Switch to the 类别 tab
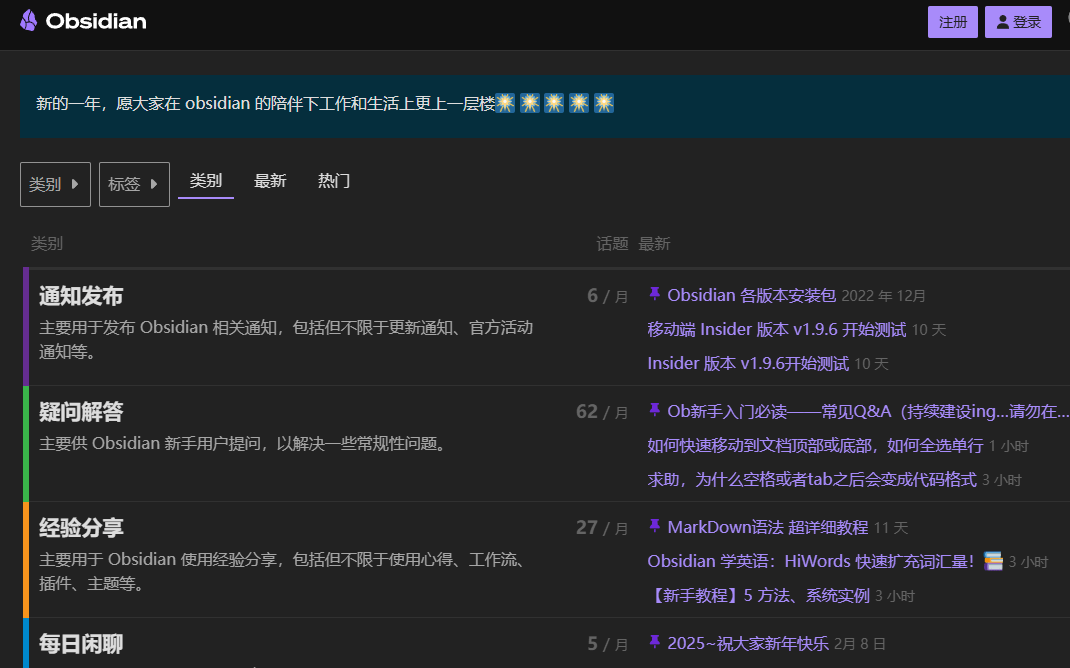Screen dimensions: 1070x668 [206, 181]
